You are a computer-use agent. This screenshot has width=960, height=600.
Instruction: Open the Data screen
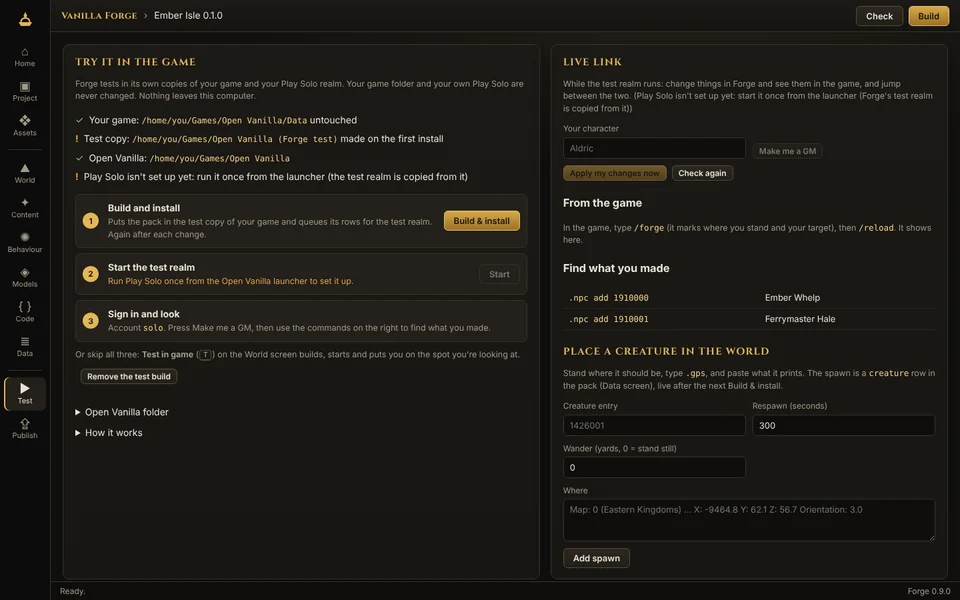tap(24, 347)
